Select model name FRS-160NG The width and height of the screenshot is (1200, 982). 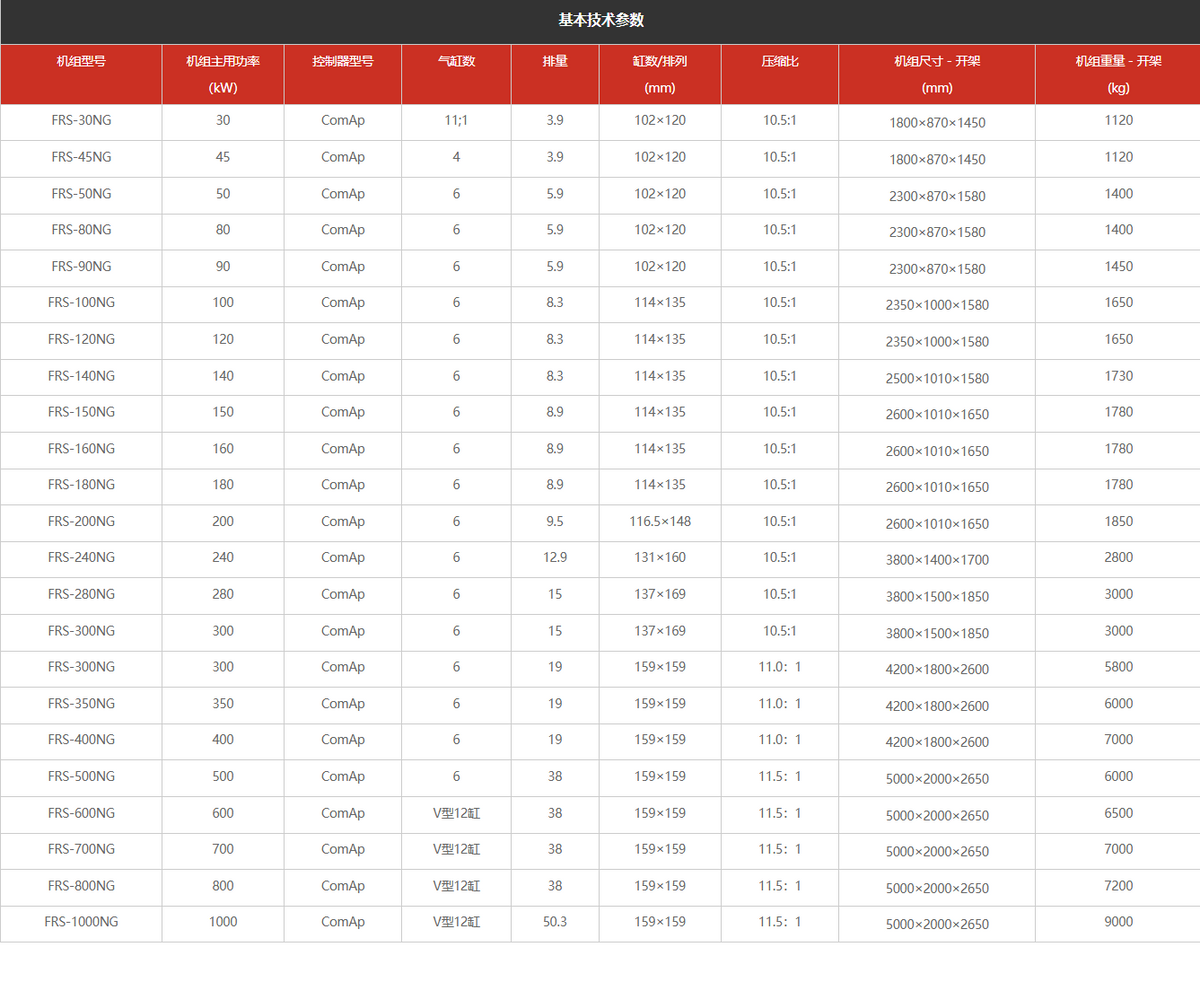pos(81,449)
